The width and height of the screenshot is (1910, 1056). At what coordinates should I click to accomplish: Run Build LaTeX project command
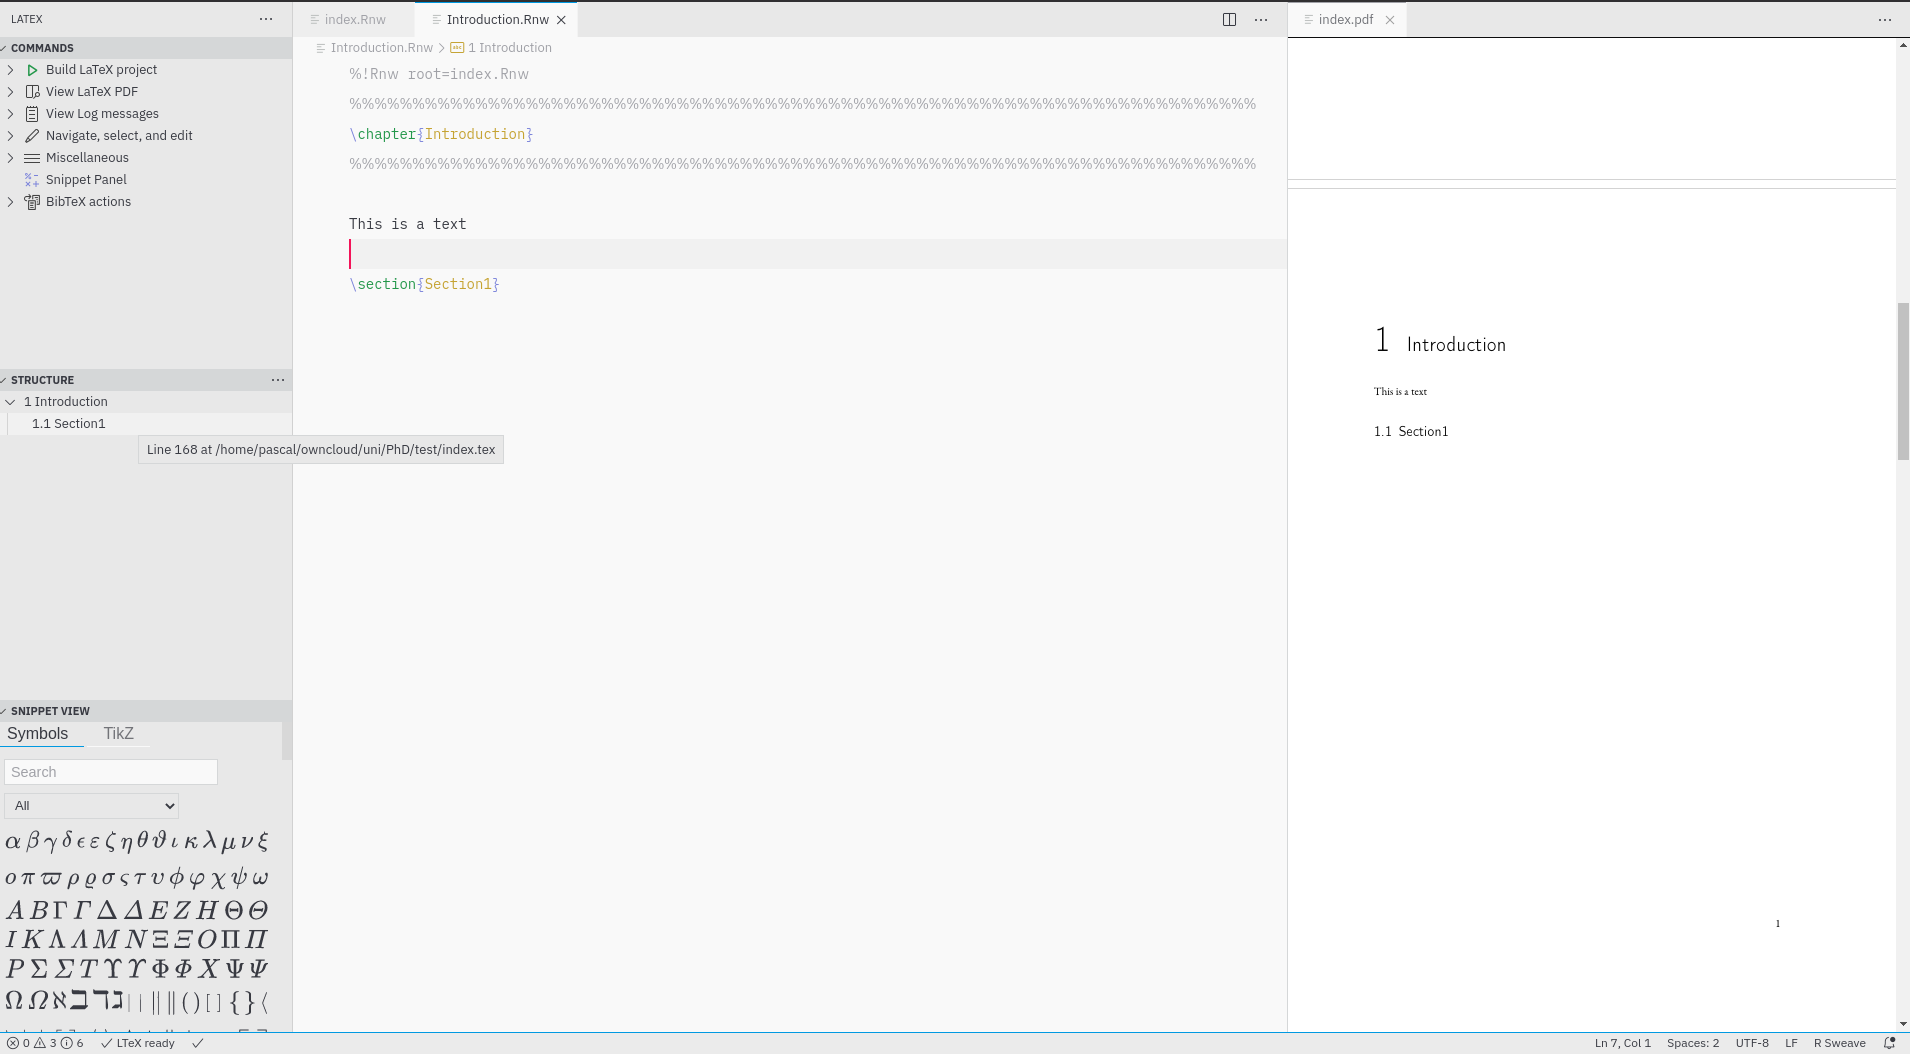[31, 69]
